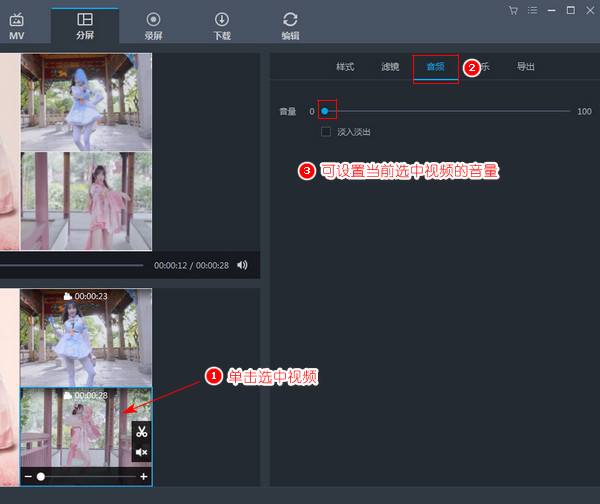Screen dimensions: 600x504
Task: Switch to the 滤镜 filter tab
Action: pyautogui.click(x=390, y=67)
